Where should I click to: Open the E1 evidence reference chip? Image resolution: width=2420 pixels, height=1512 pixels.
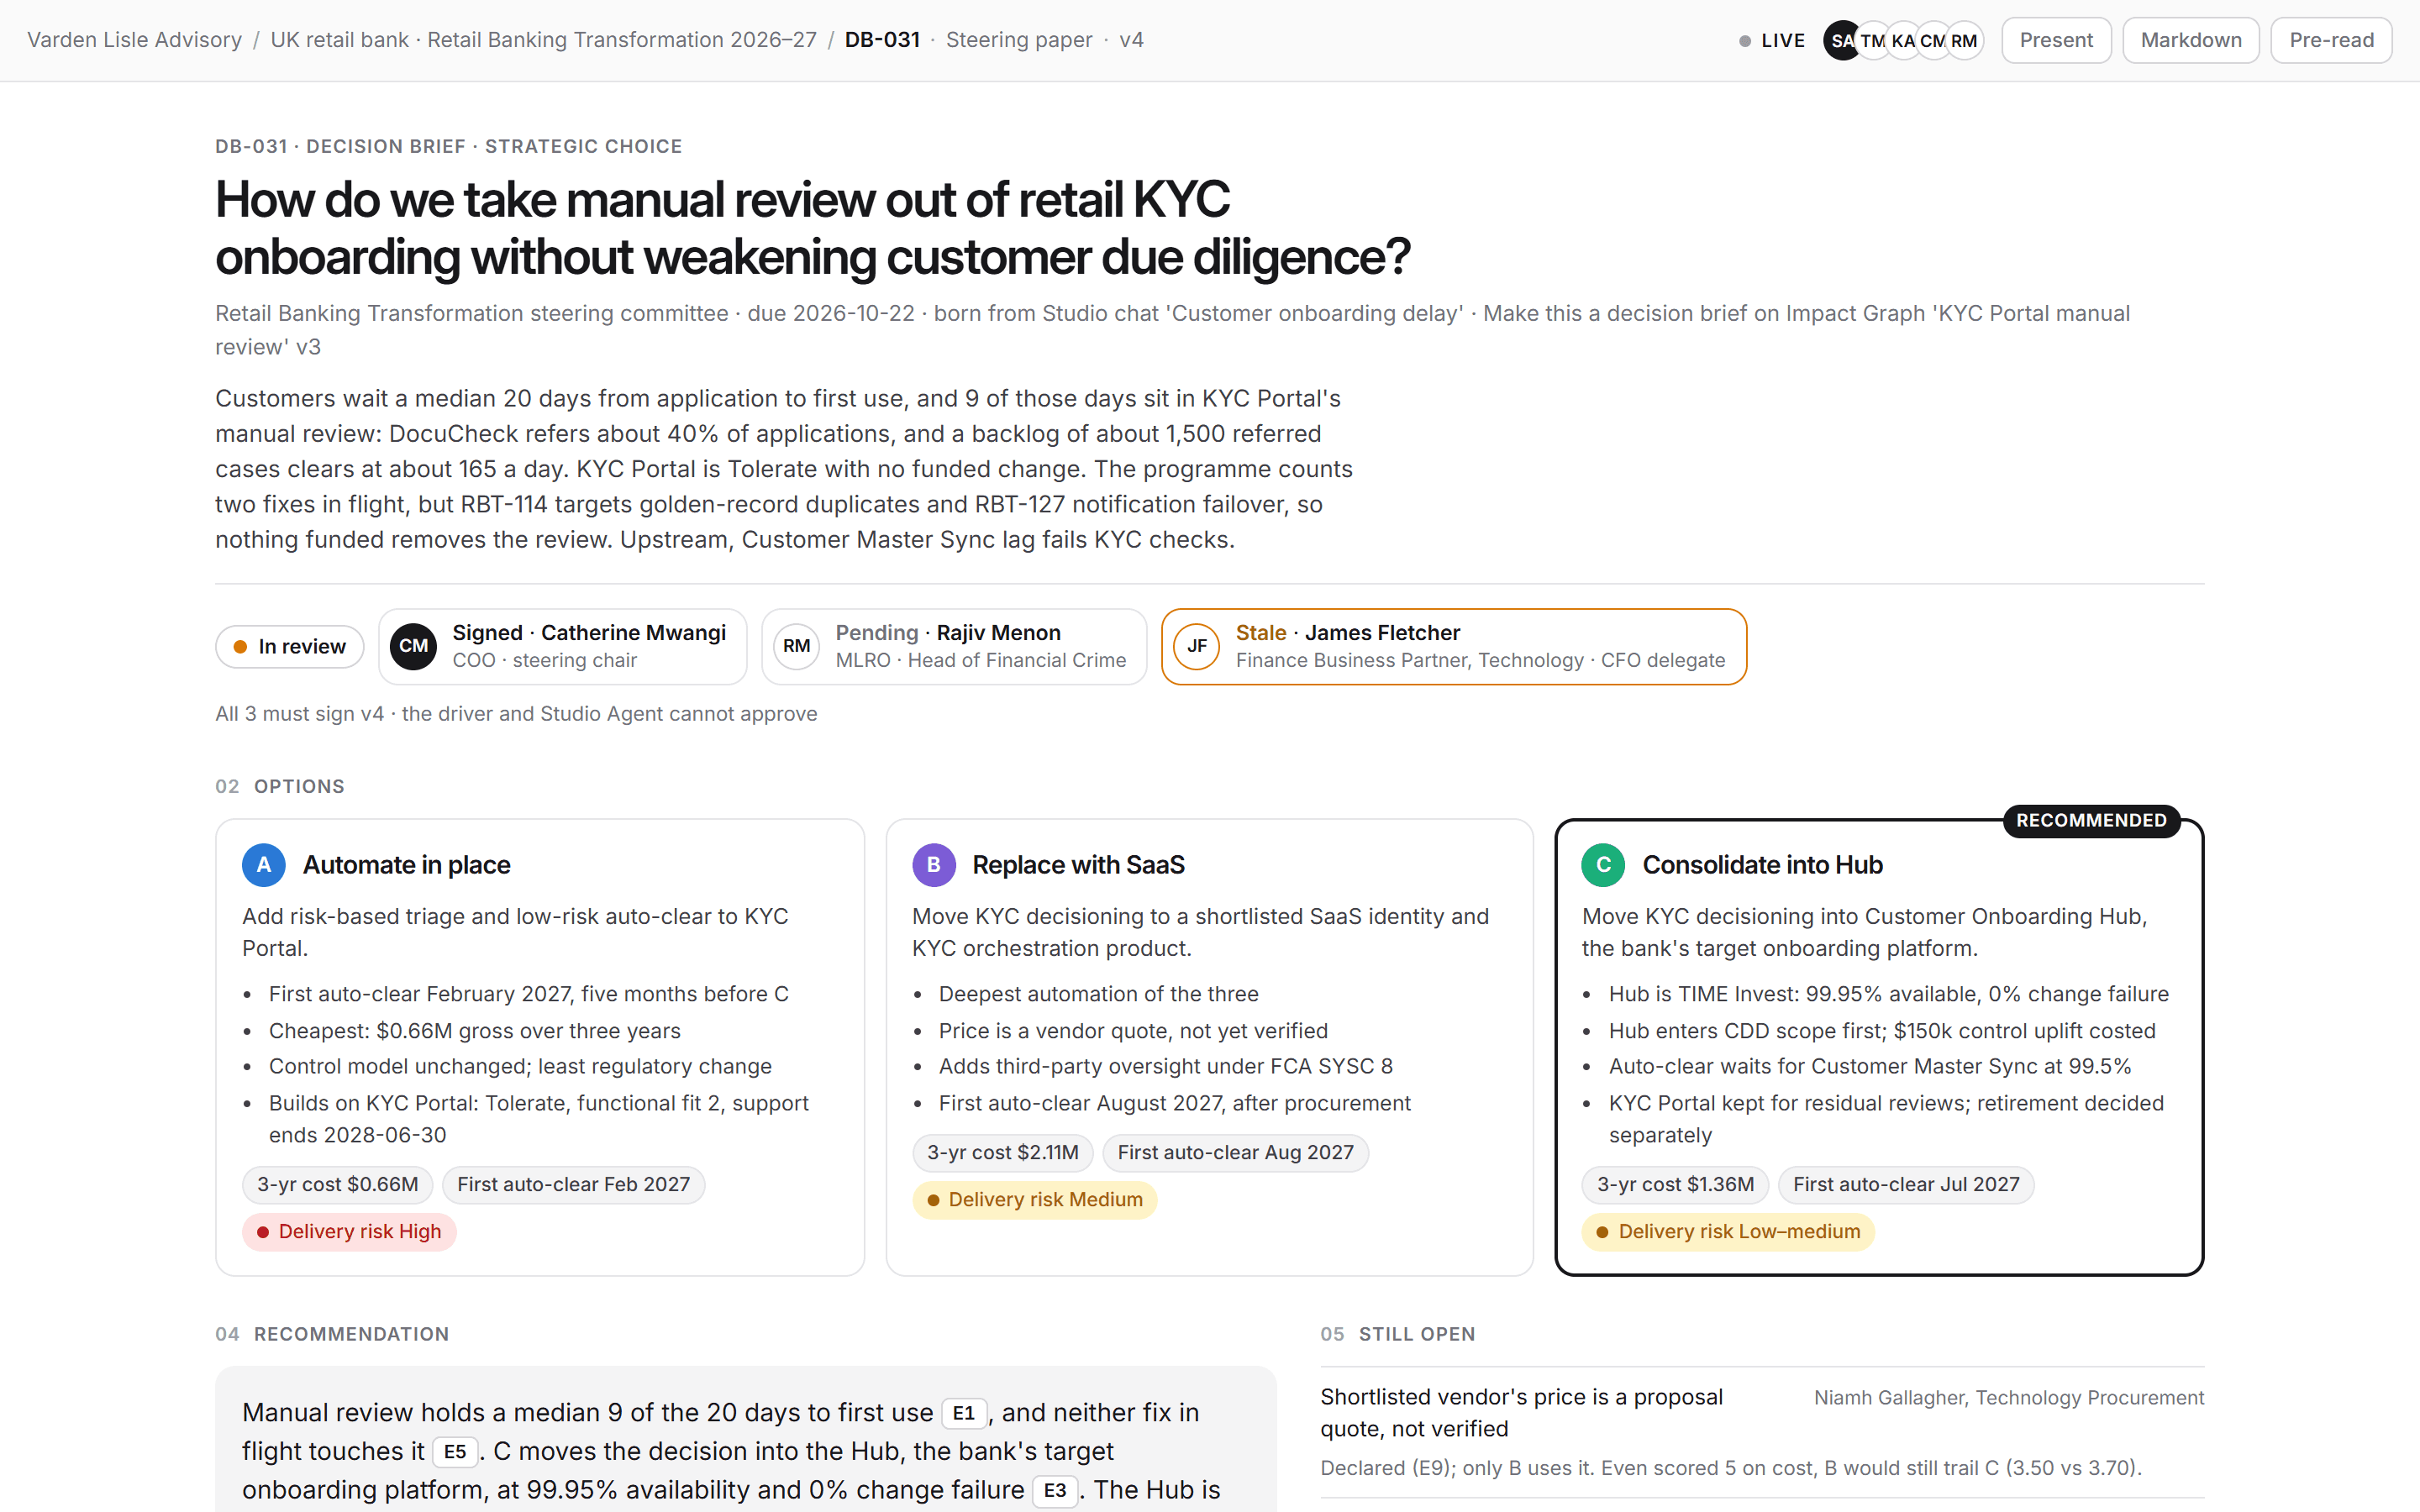964,1413
